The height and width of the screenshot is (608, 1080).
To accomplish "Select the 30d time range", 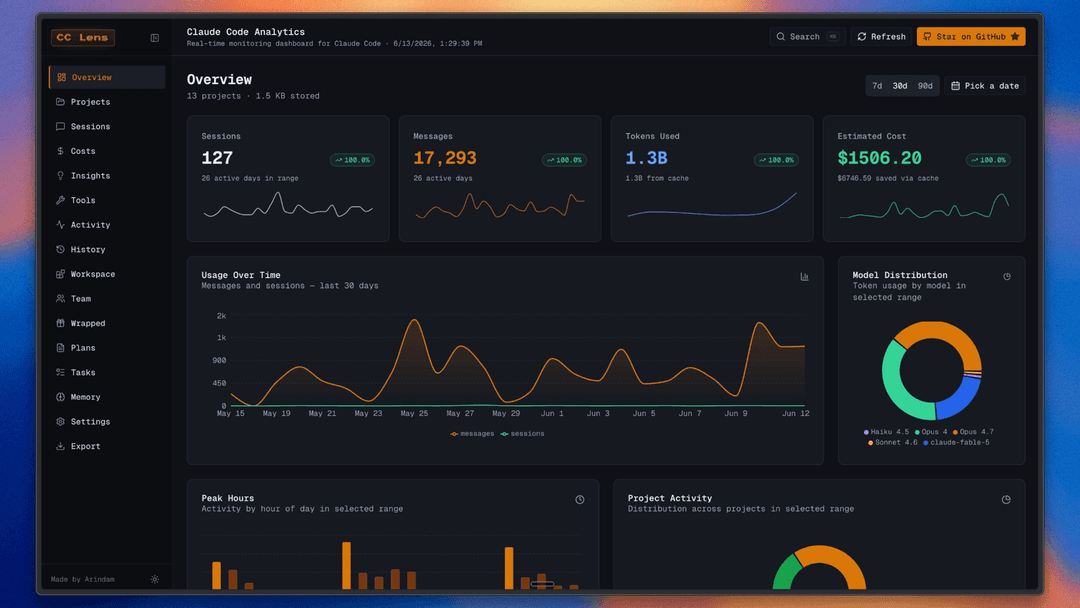I will [900, 86].
